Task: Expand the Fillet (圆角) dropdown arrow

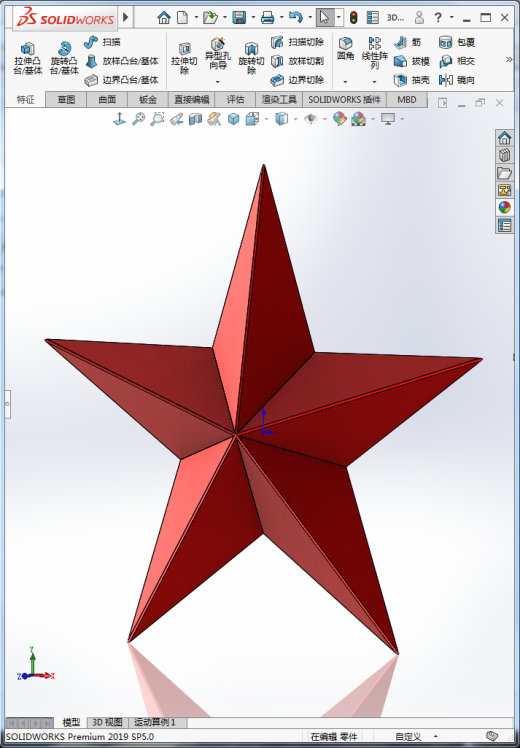Action: tap(345, 82)
